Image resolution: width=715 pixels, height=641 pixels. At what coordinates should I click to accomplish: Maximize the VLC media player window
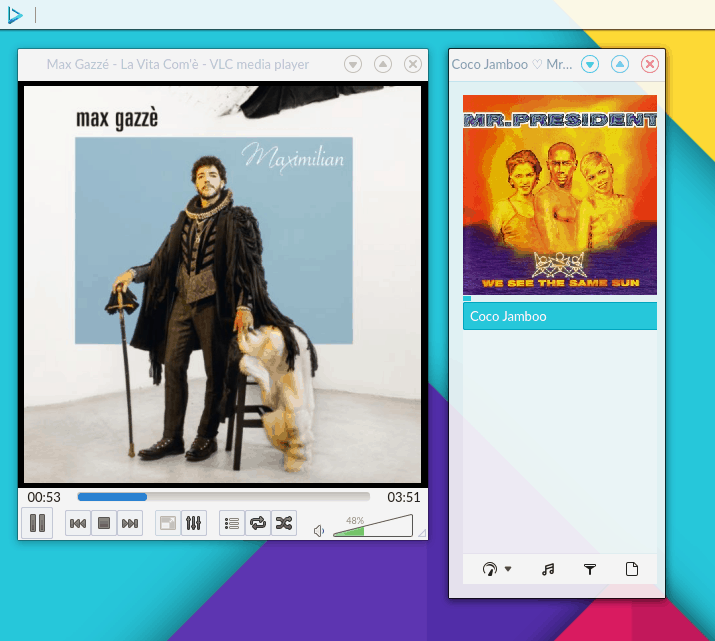pyautogui.click(x=383, y=64)
